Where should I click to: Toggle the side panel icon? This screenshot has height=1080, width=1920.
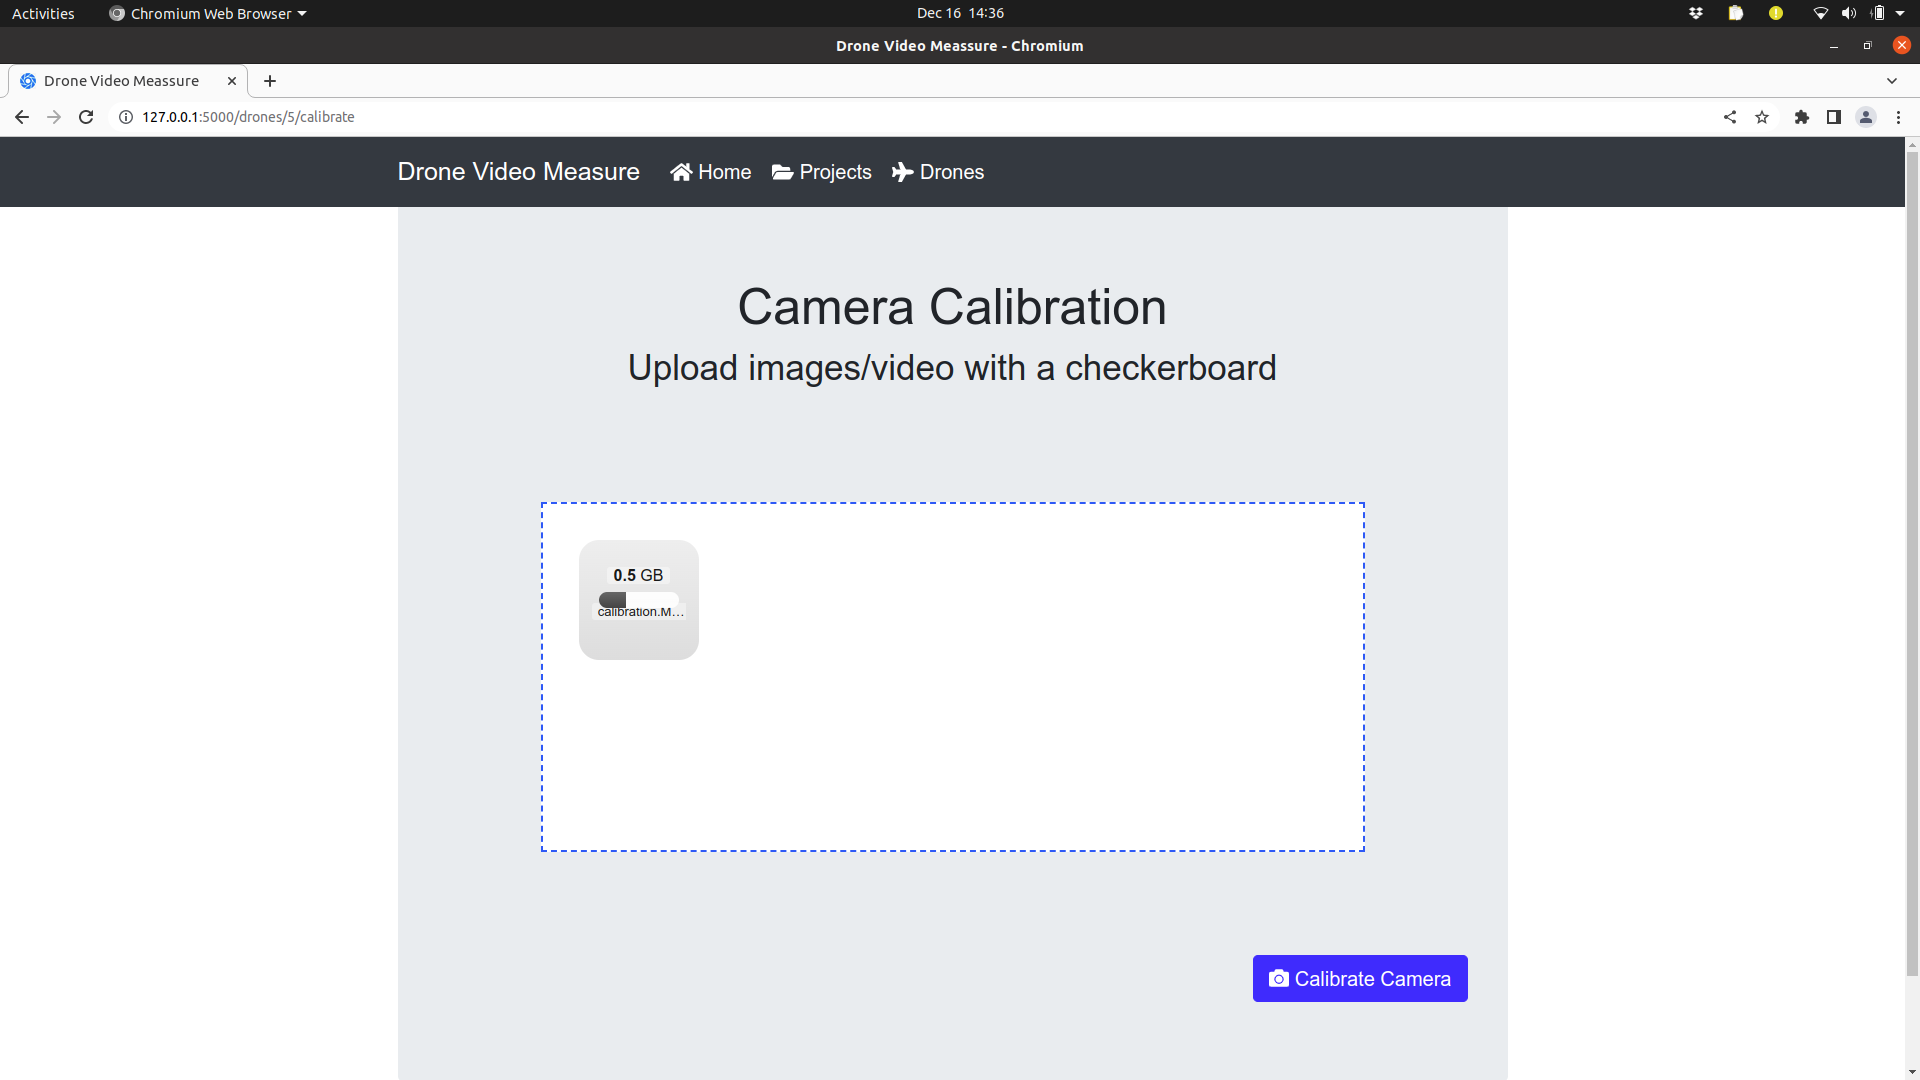(1834, 117)
